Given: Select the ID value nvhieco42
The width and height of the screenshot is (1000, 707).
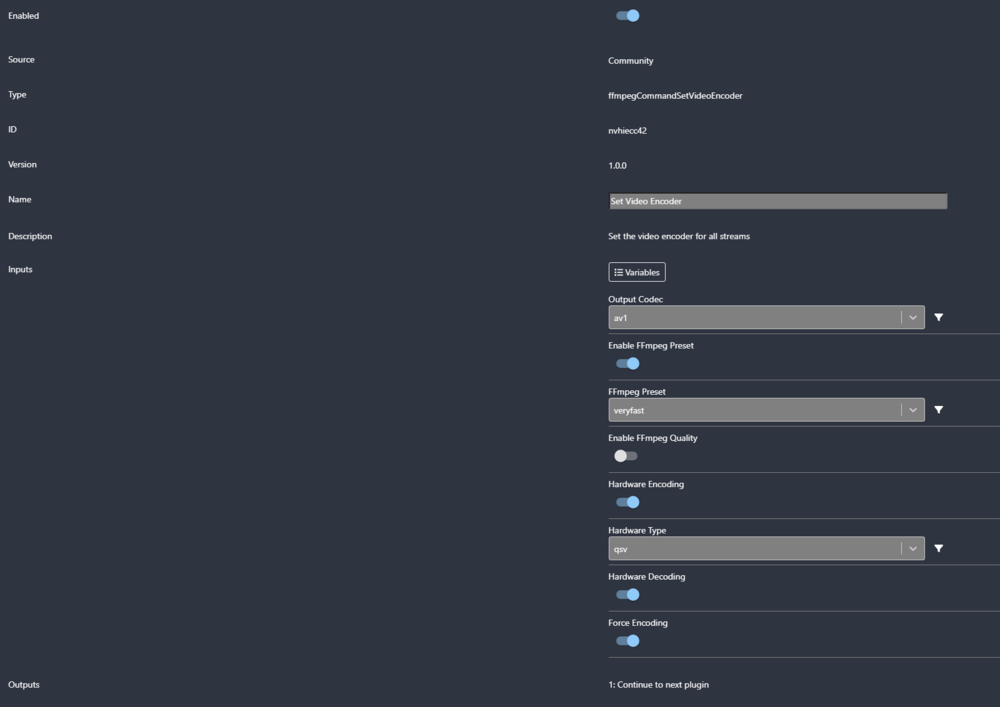Looking at the screenshot, I should [628, 131].
